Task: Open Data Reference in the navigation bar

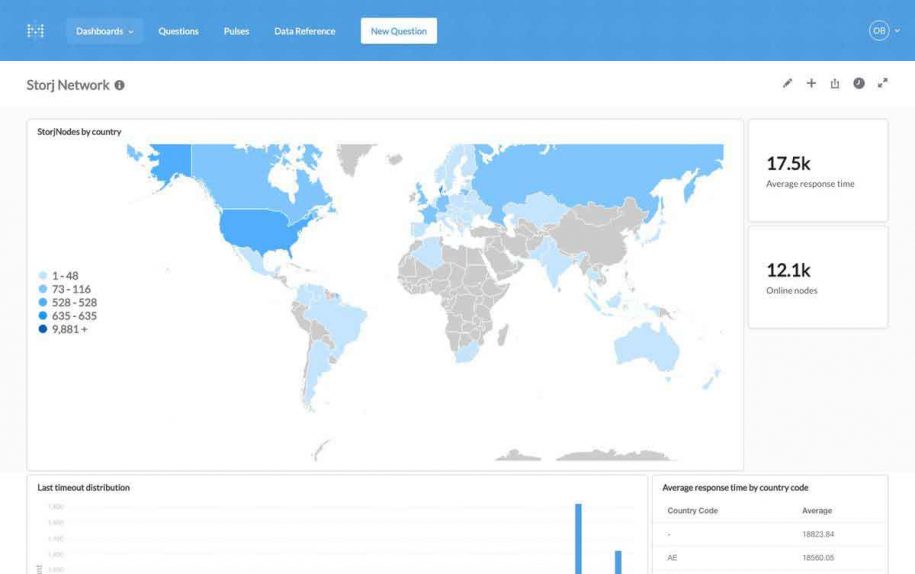Action: click(305, 31)
